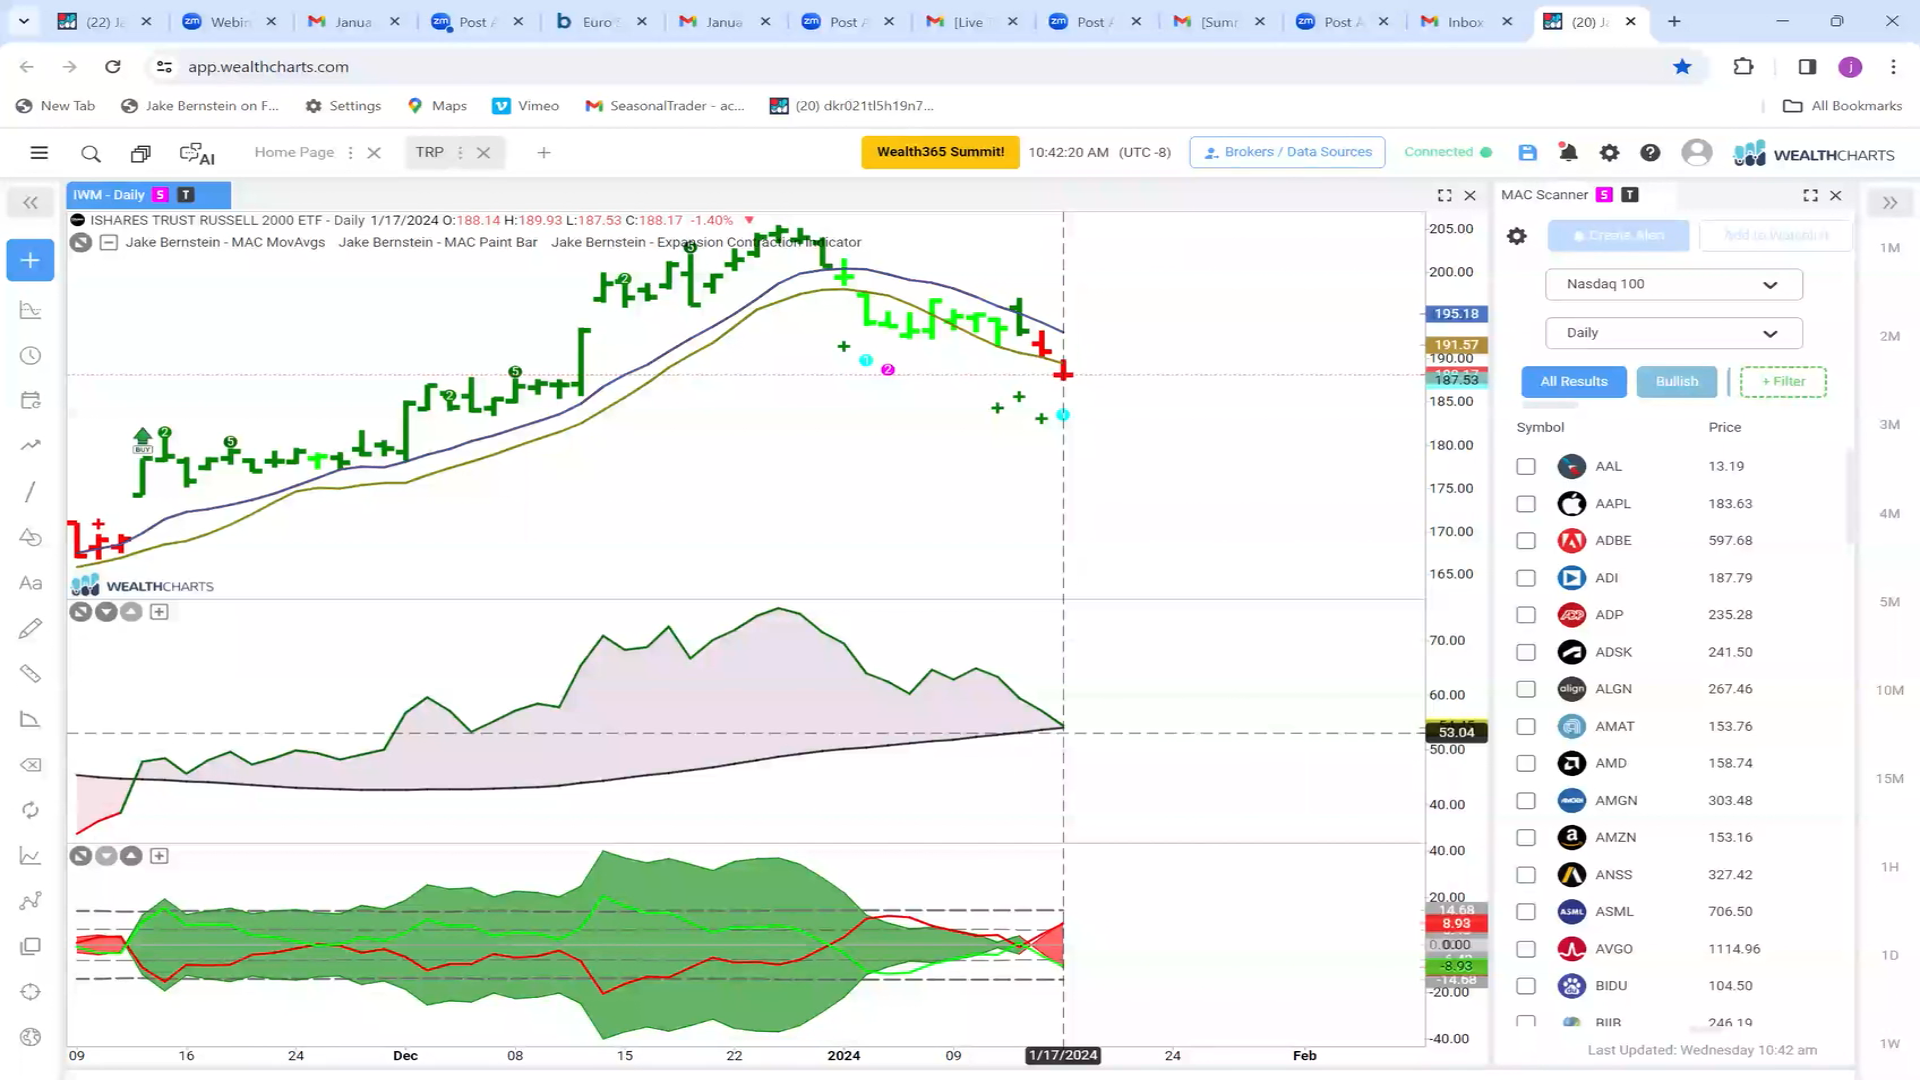
Task: Open the Nasdaq 100 watchlist dropdown
Action: click(x=1673, y=284)
